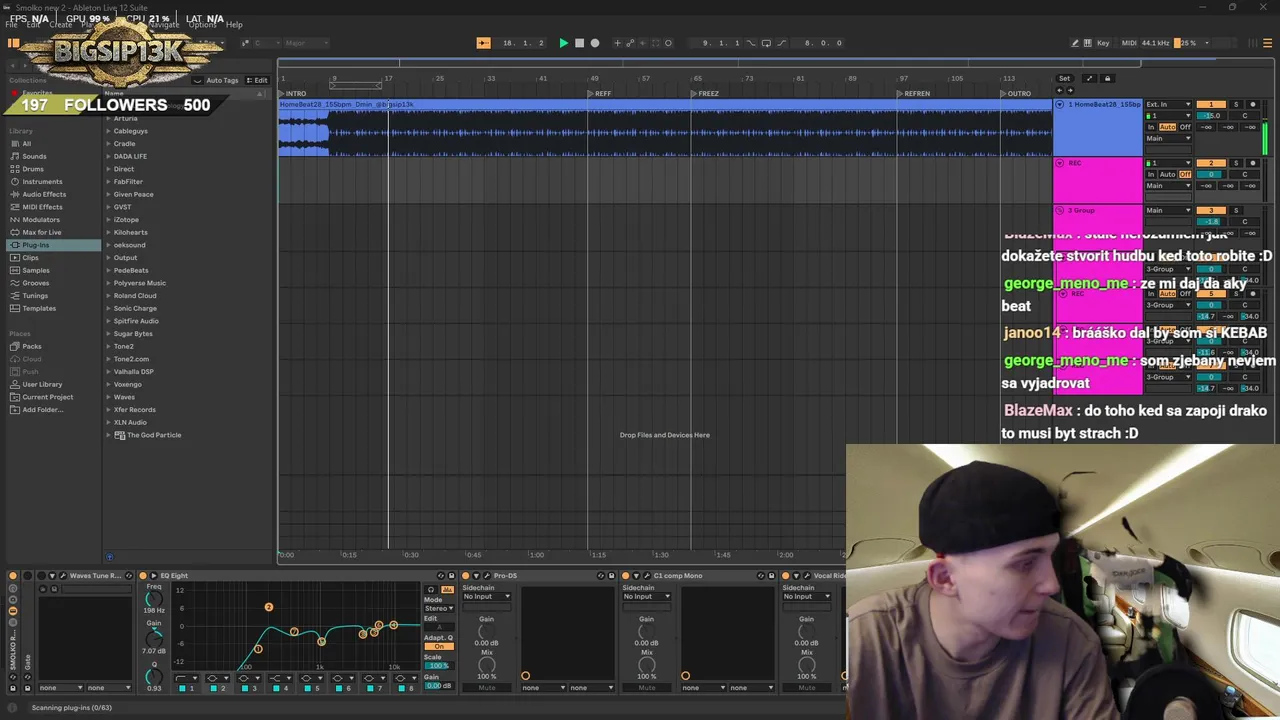Start playback with the green Play button
This screenshot has width=1280, height=720.
click(x=564, y=43)
